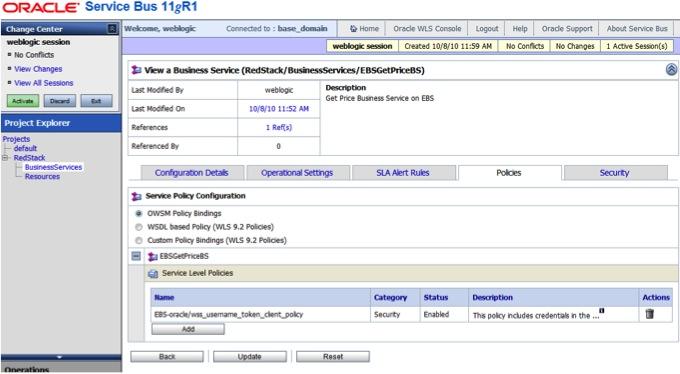Image resolution: width=680 pixels, height=374 pixels.
Task: Expand the Operations panel arrow
Action: 59,357
